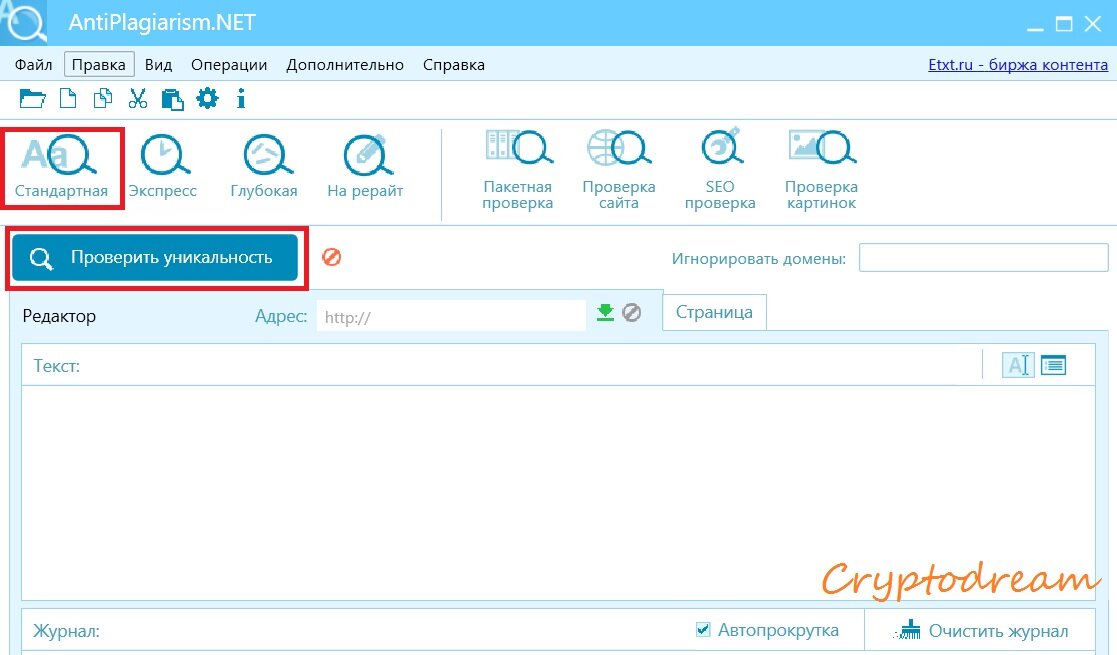
Task: Click Проверить уникальность button
Action: [155, 257]
